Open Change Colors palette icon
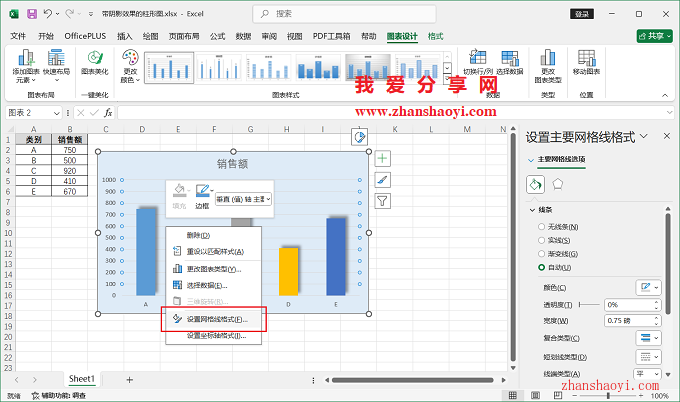680x402 pixels. (130, 57)
